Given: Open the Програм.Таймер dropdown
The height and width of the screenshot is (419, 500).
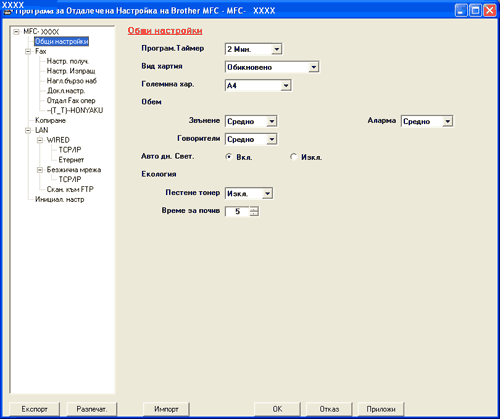Looking at the screenshot, I should (x=276, y=49).
